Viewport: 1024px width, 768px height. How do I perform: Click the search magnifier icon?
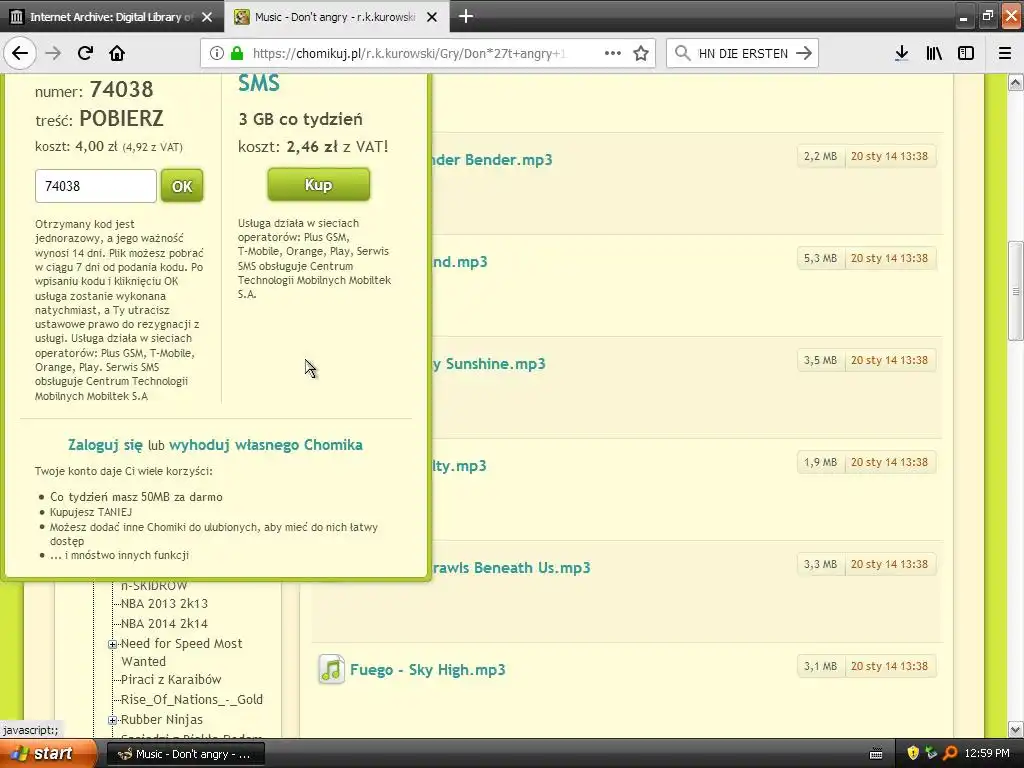pos(682,53)
